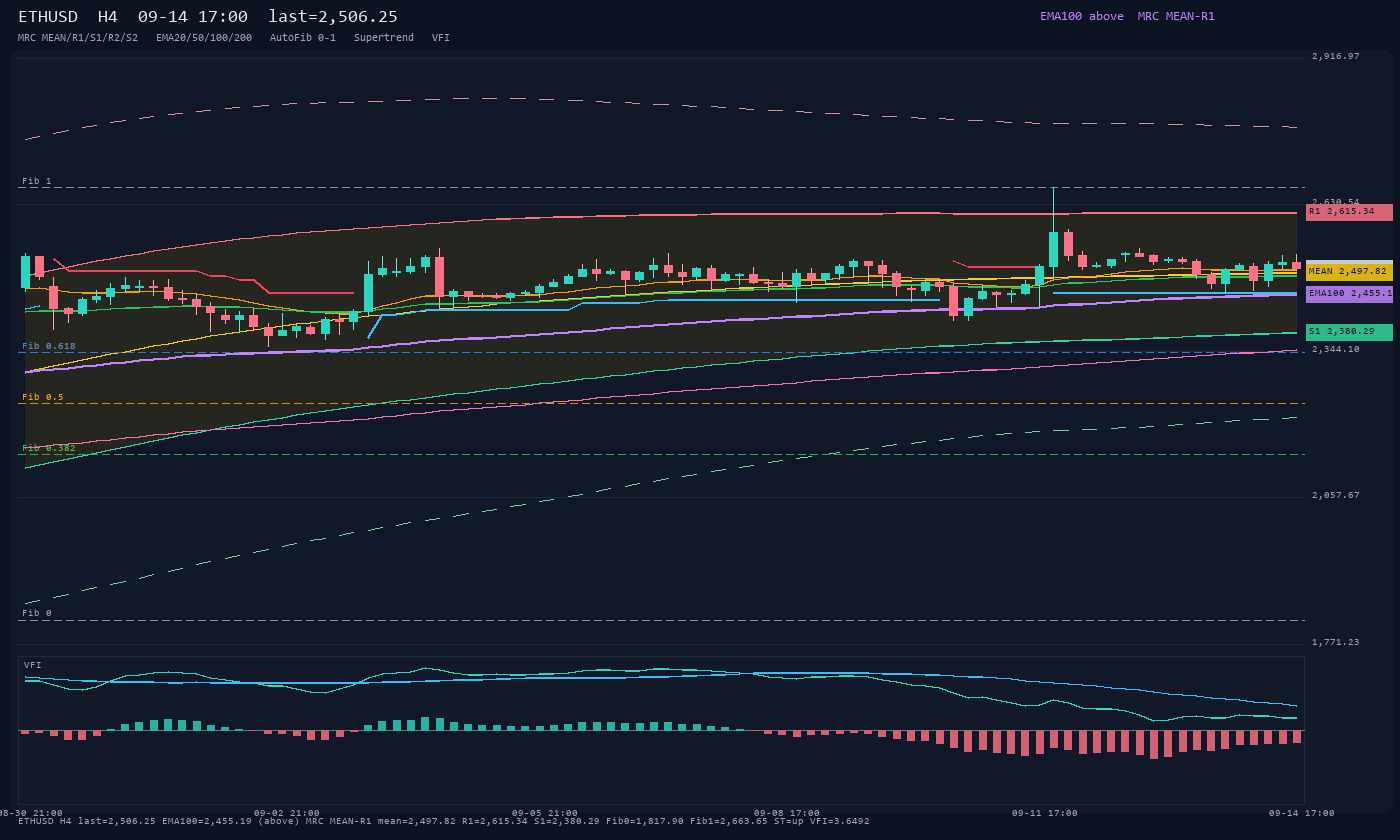Click the ETHUSD symbol title
The height and width of the screenshot is (840, 1400).
48,17
